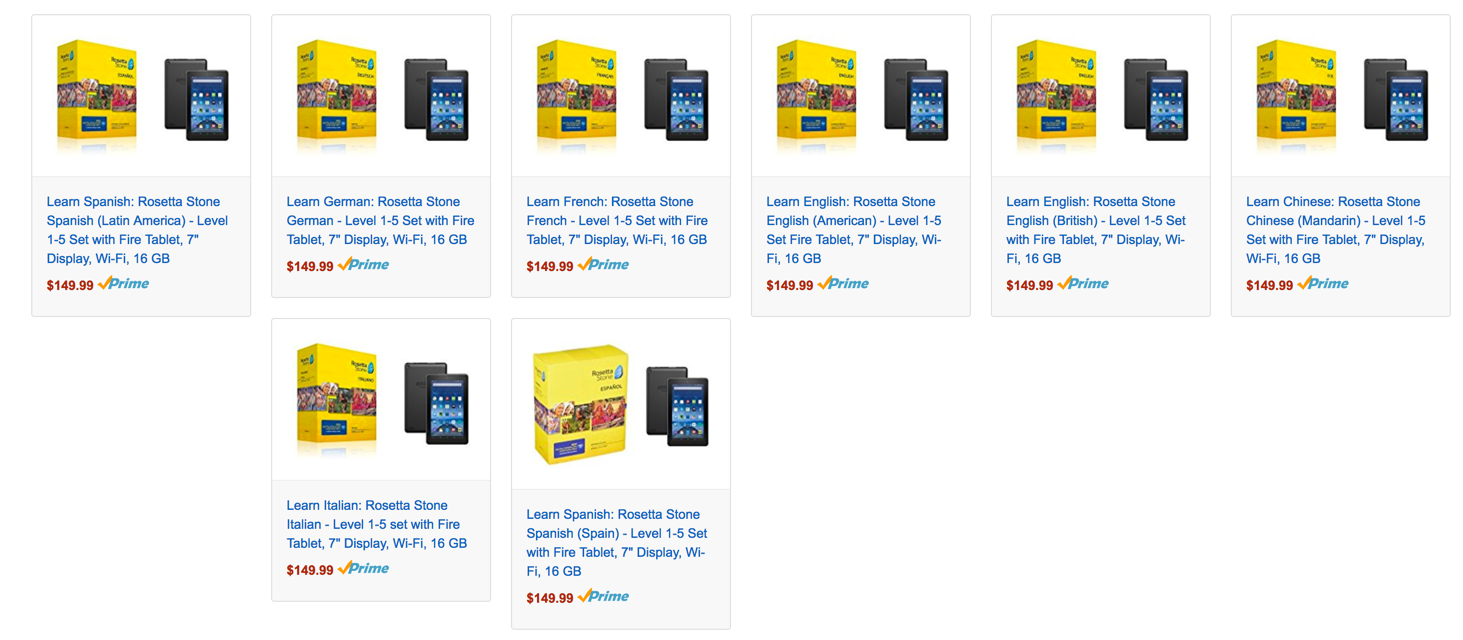
Task: Click Prime logo on English (British) listing
Action: click(1084, 284)
